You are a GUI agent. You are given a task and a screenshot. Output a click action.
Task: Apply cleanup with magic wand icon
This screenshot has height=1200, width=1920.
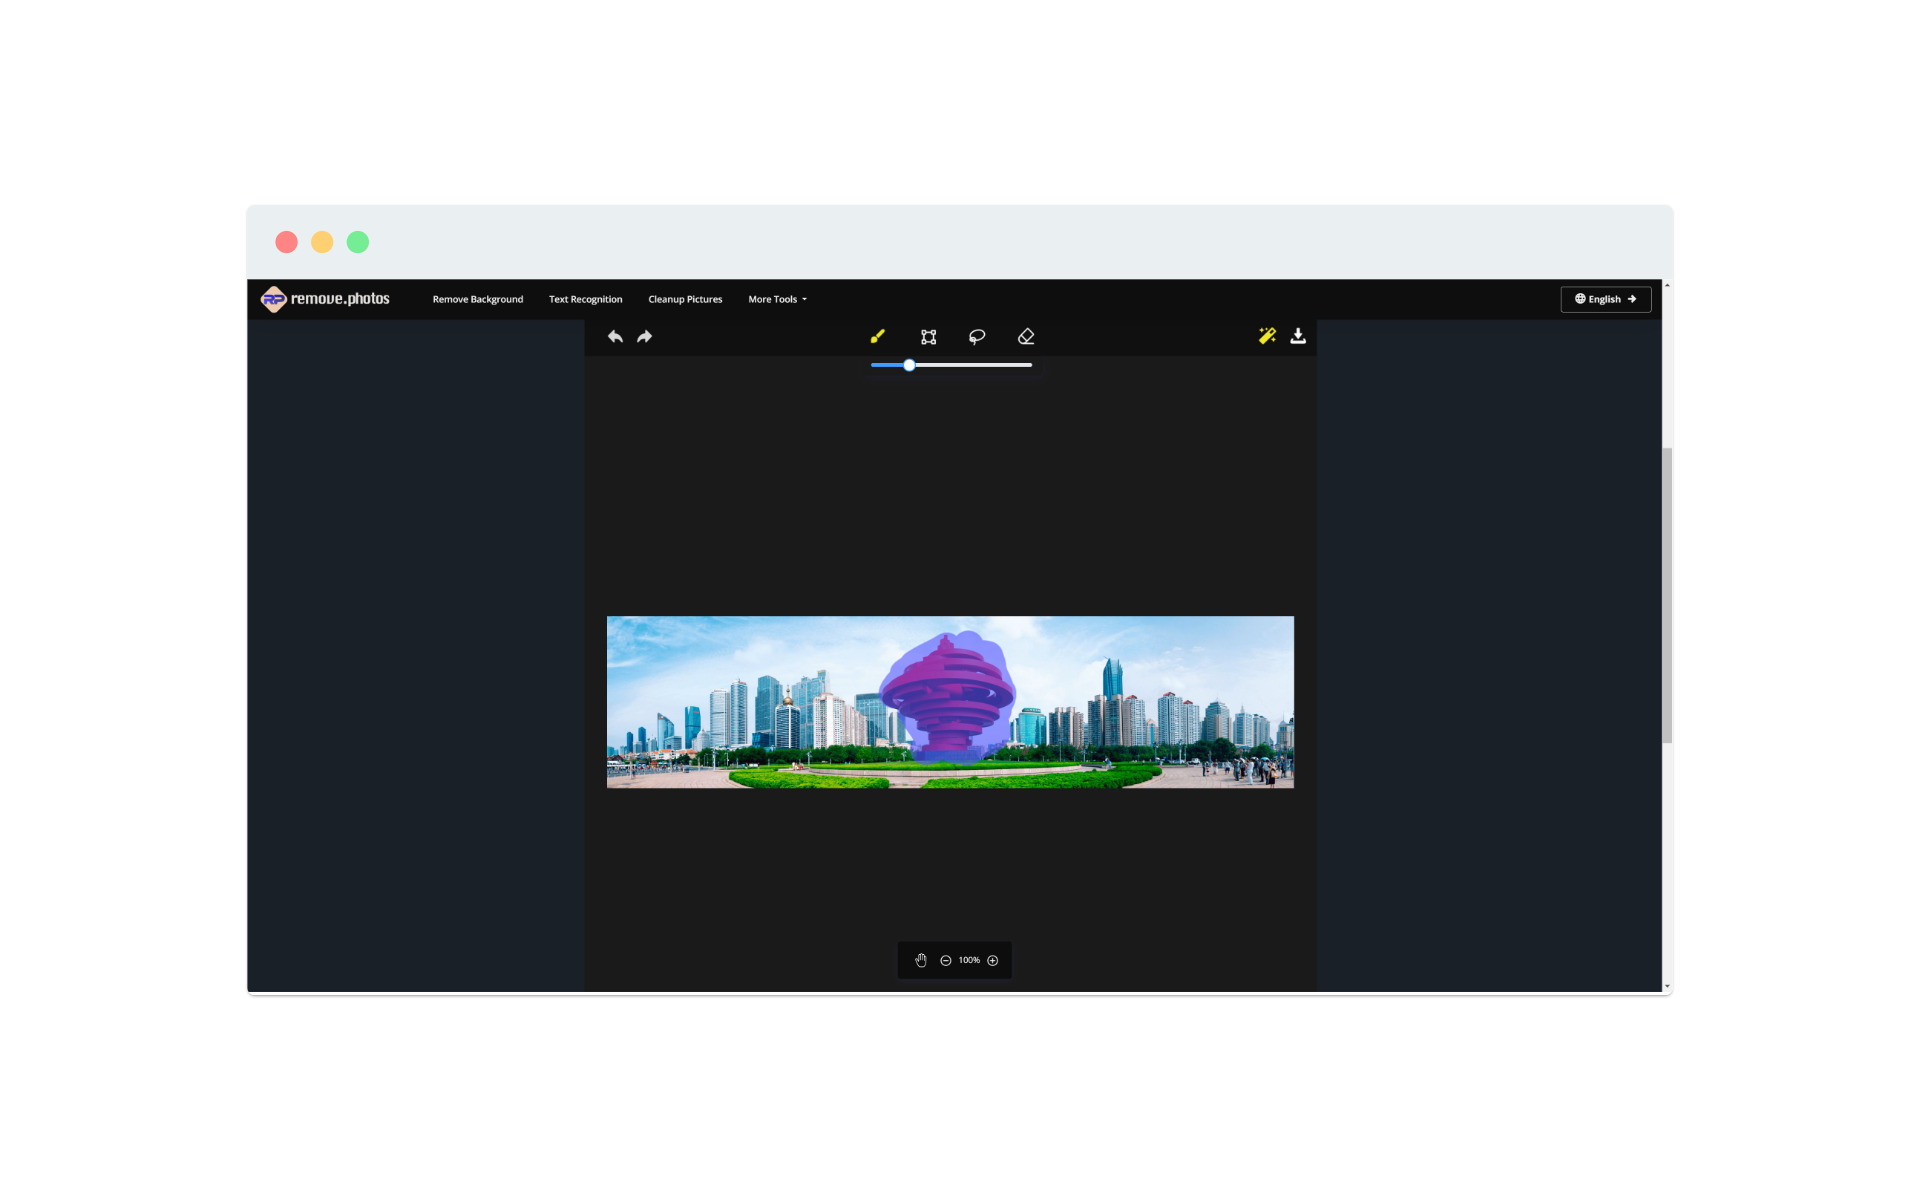coord(1267,336)
